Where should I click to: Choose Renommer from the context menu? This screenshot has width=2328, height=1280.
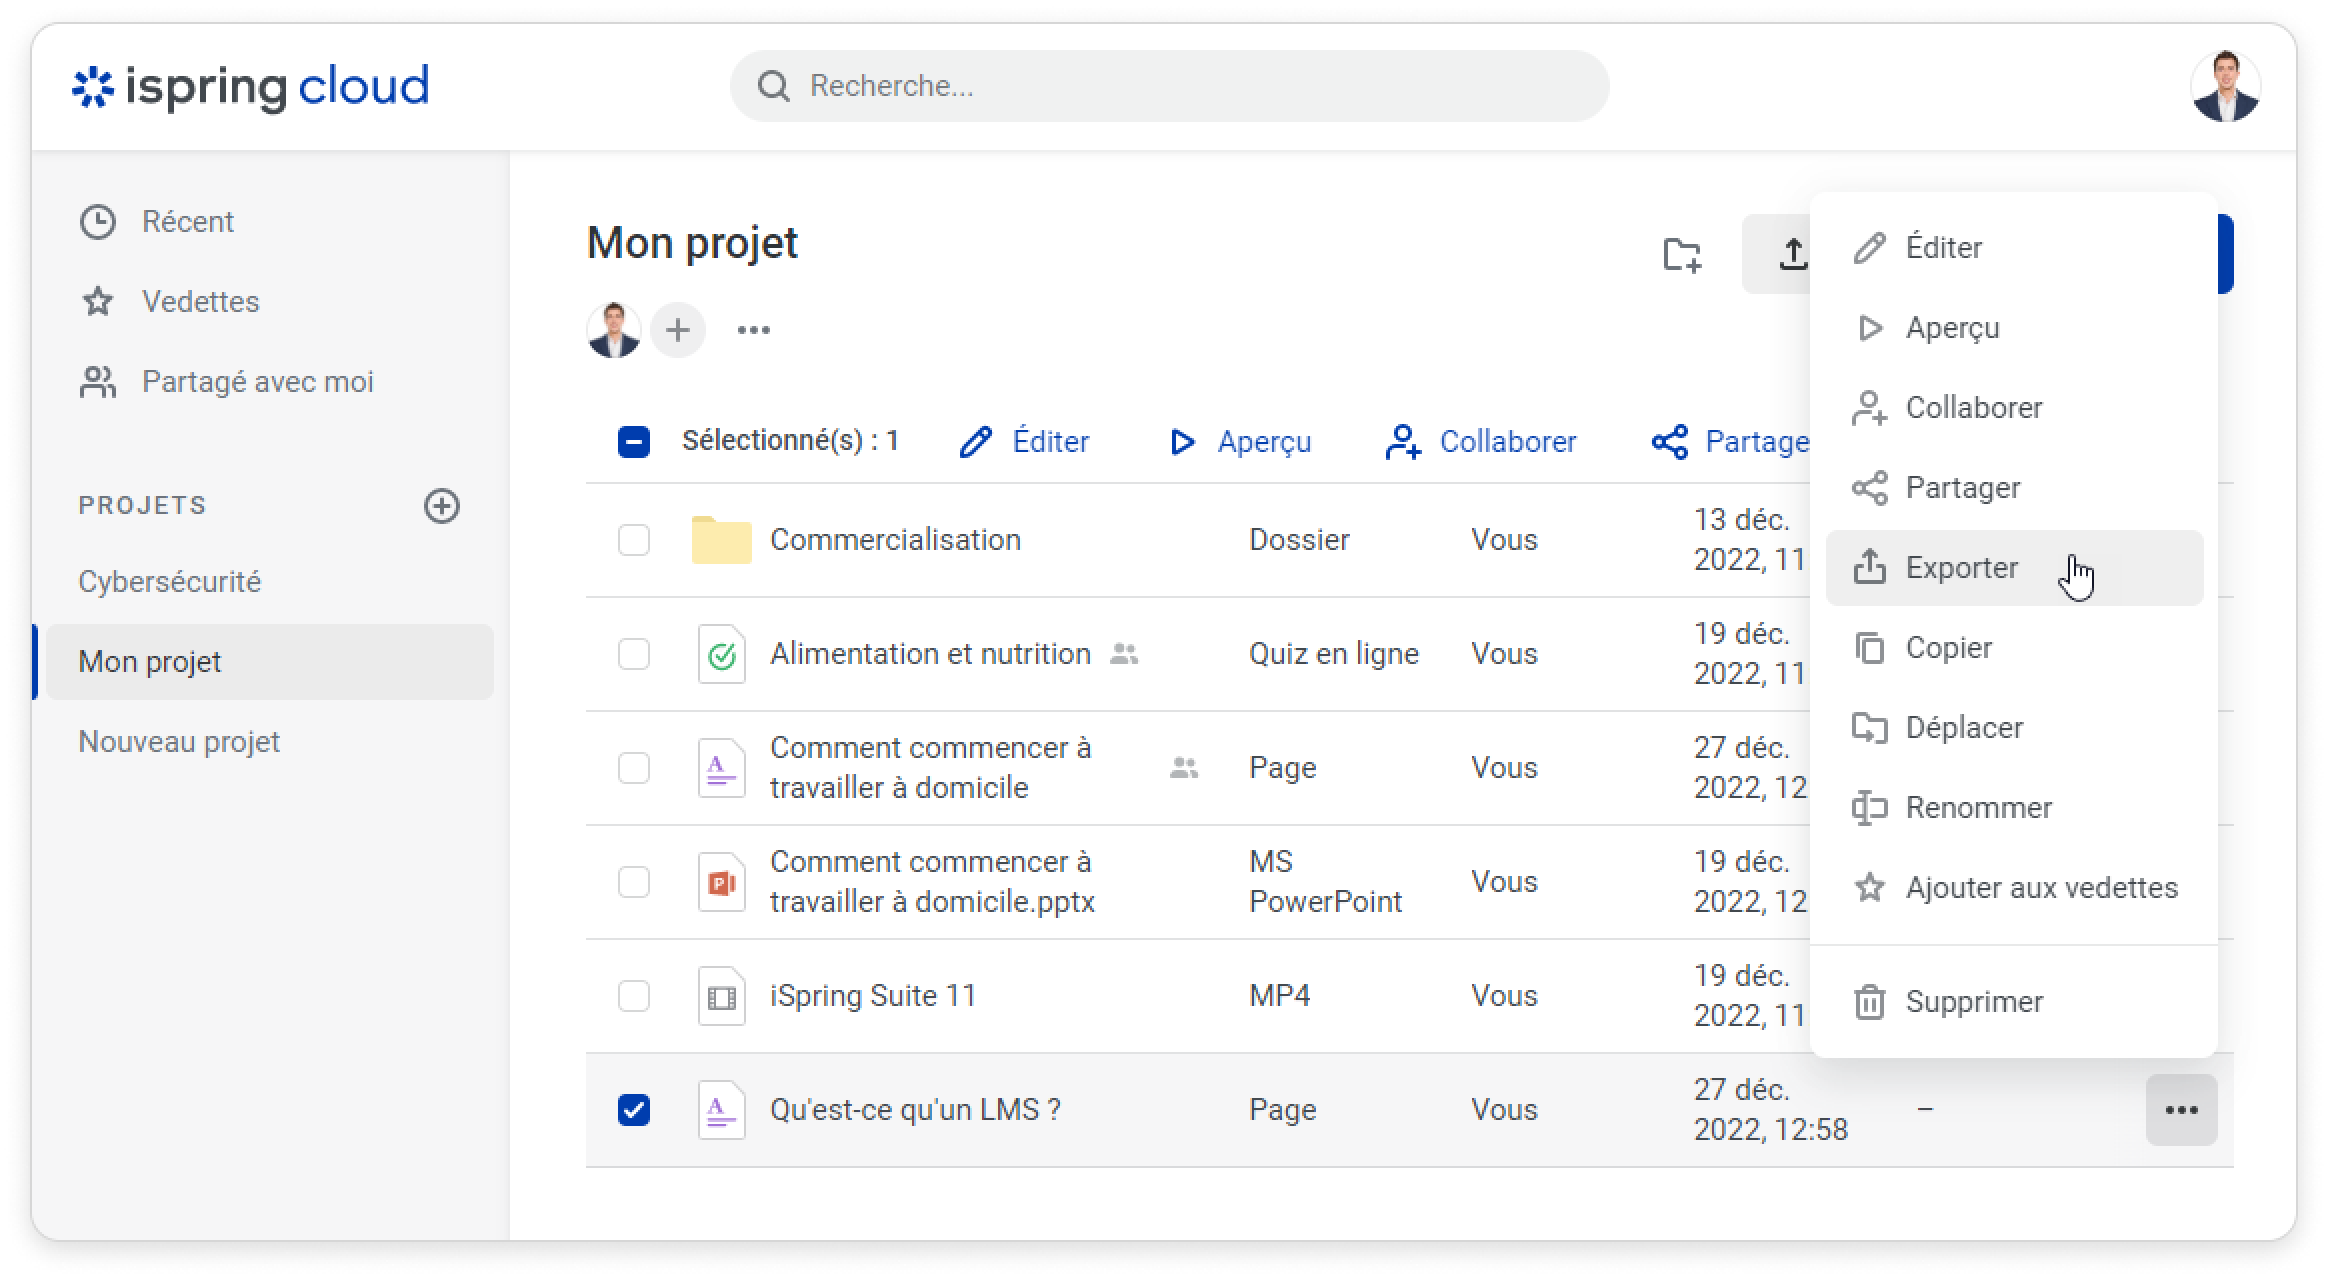pyautogui.click(x=1977, y=808)
